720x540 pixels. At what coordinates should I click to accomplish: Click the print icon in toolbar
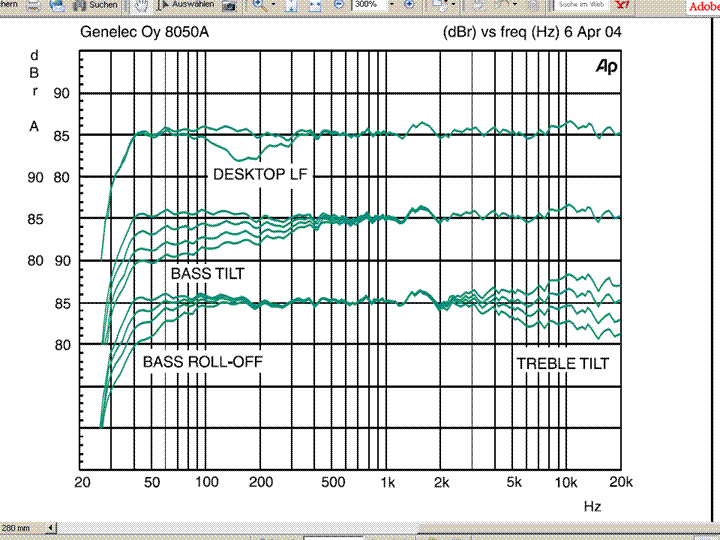tap(32, 5)
